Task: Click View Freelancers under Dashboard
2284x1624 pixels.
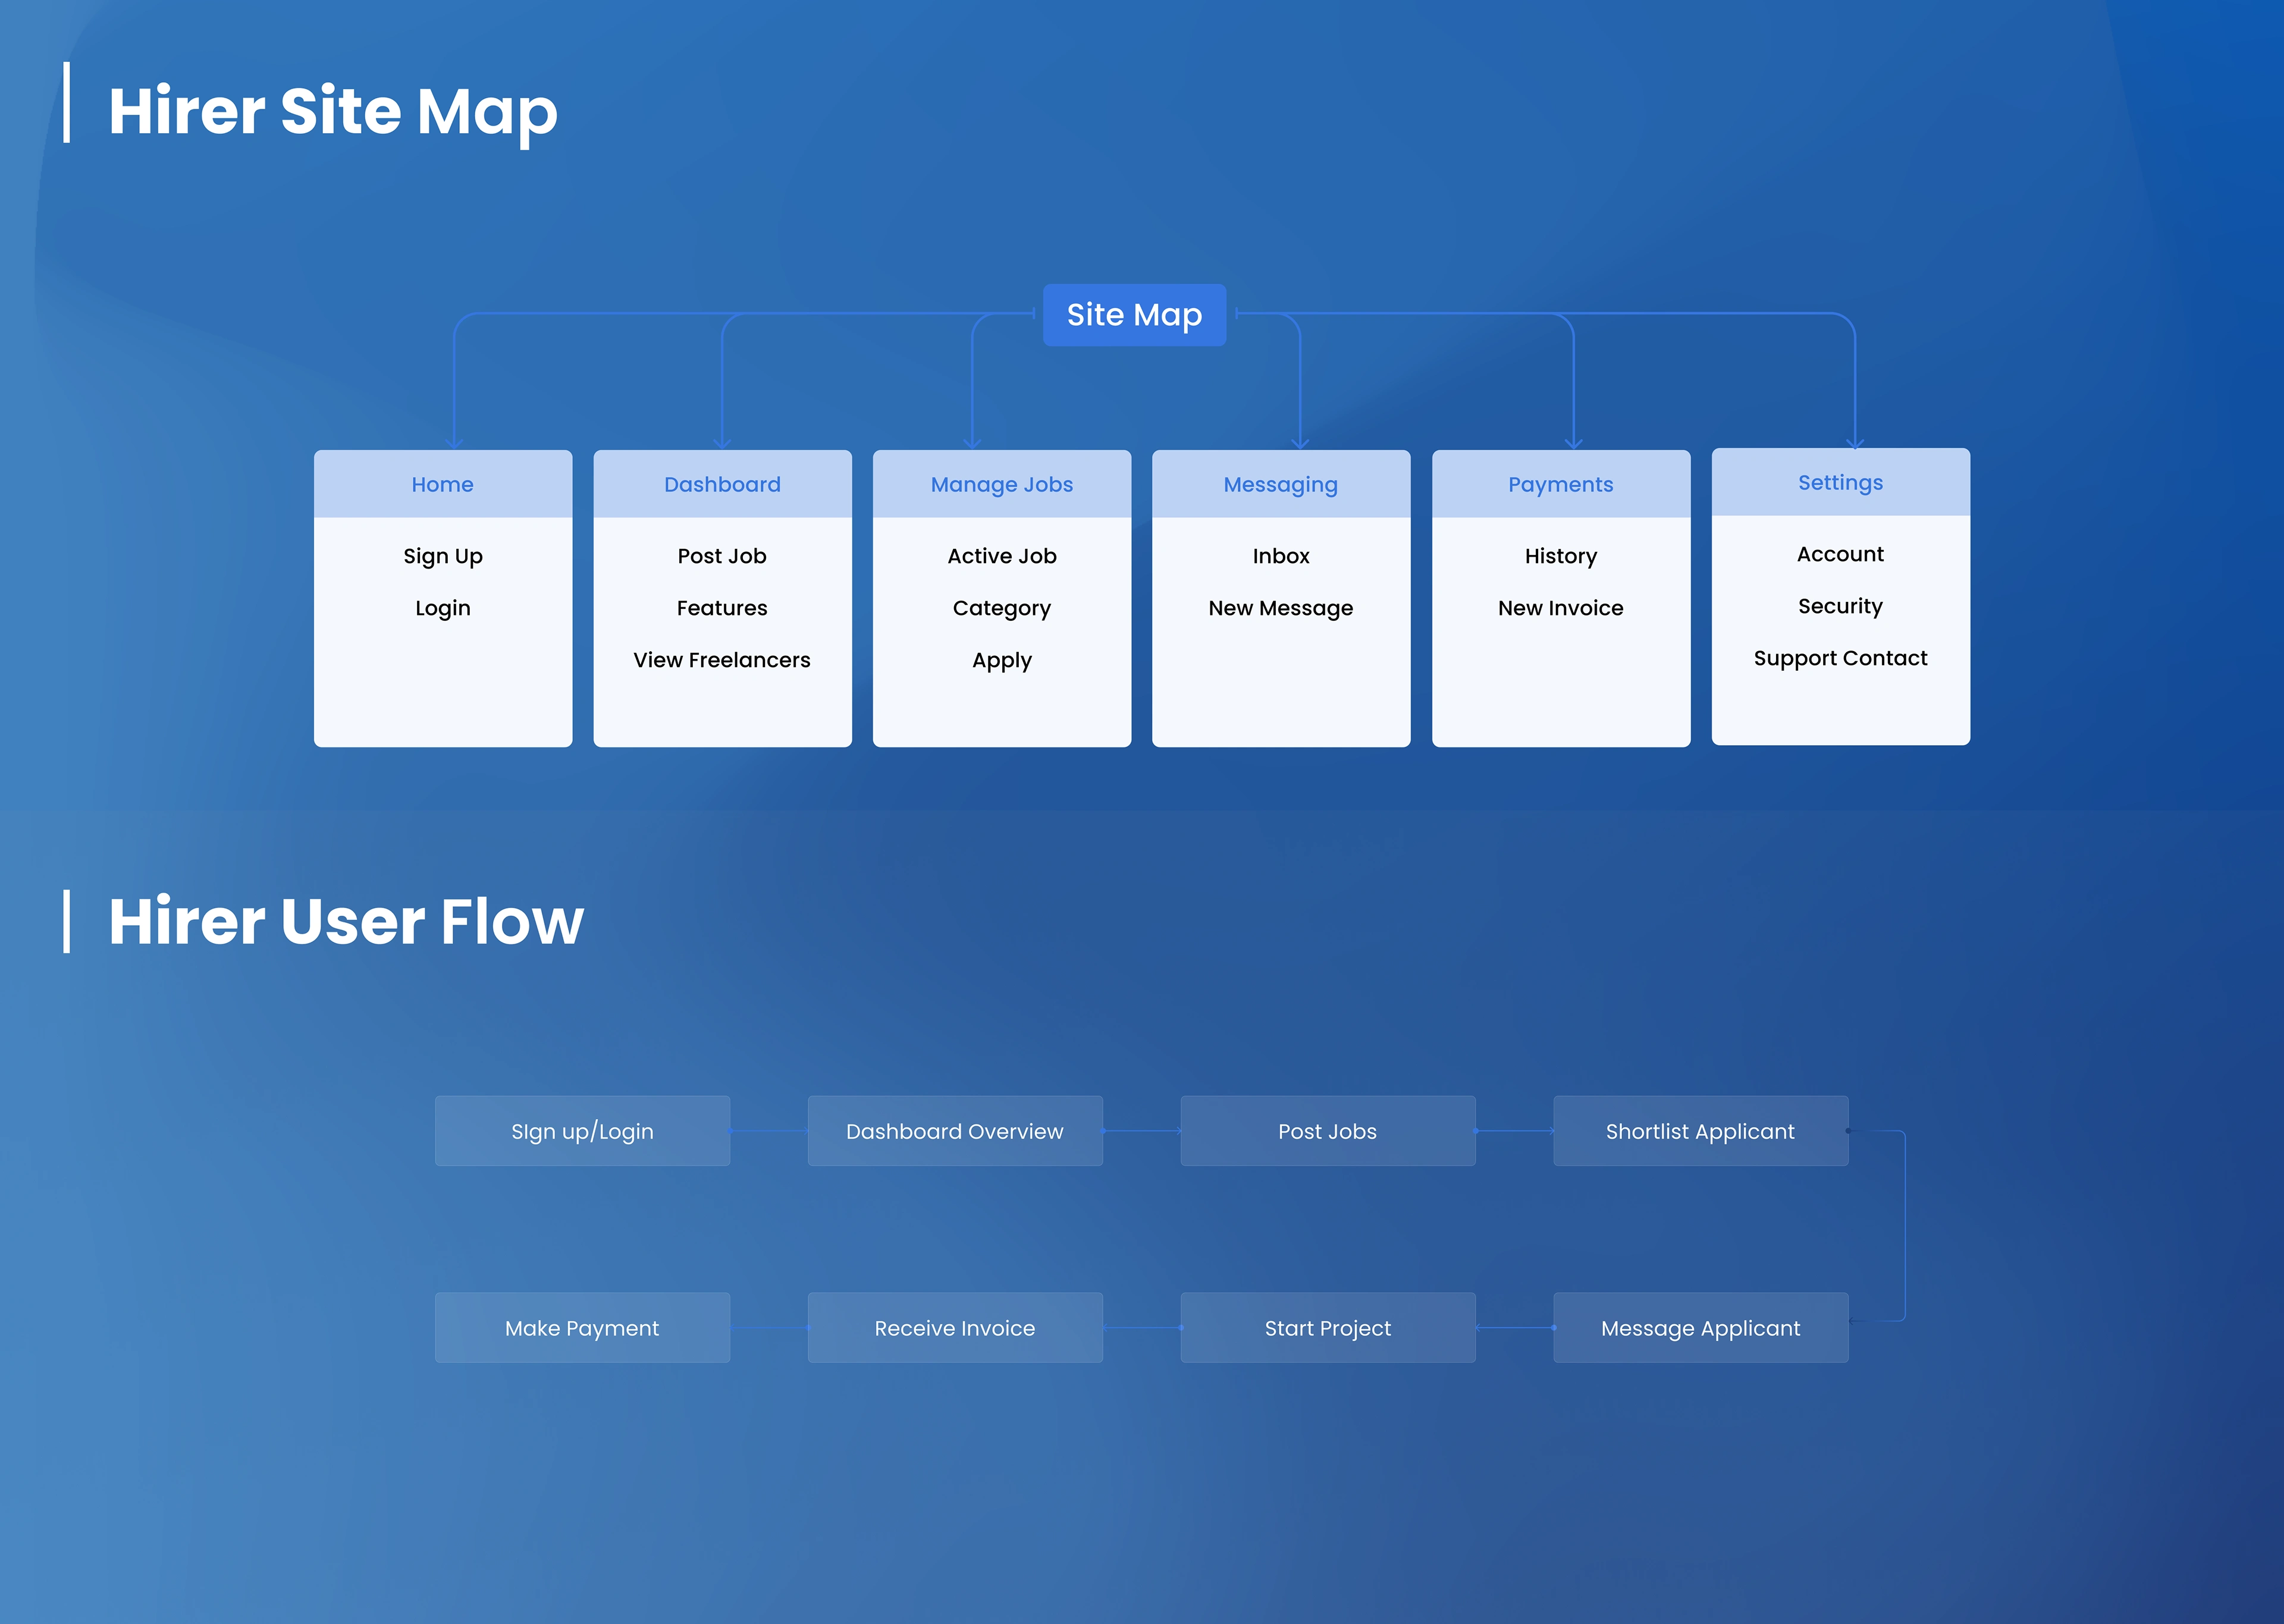Action: [x=722, y=660]
